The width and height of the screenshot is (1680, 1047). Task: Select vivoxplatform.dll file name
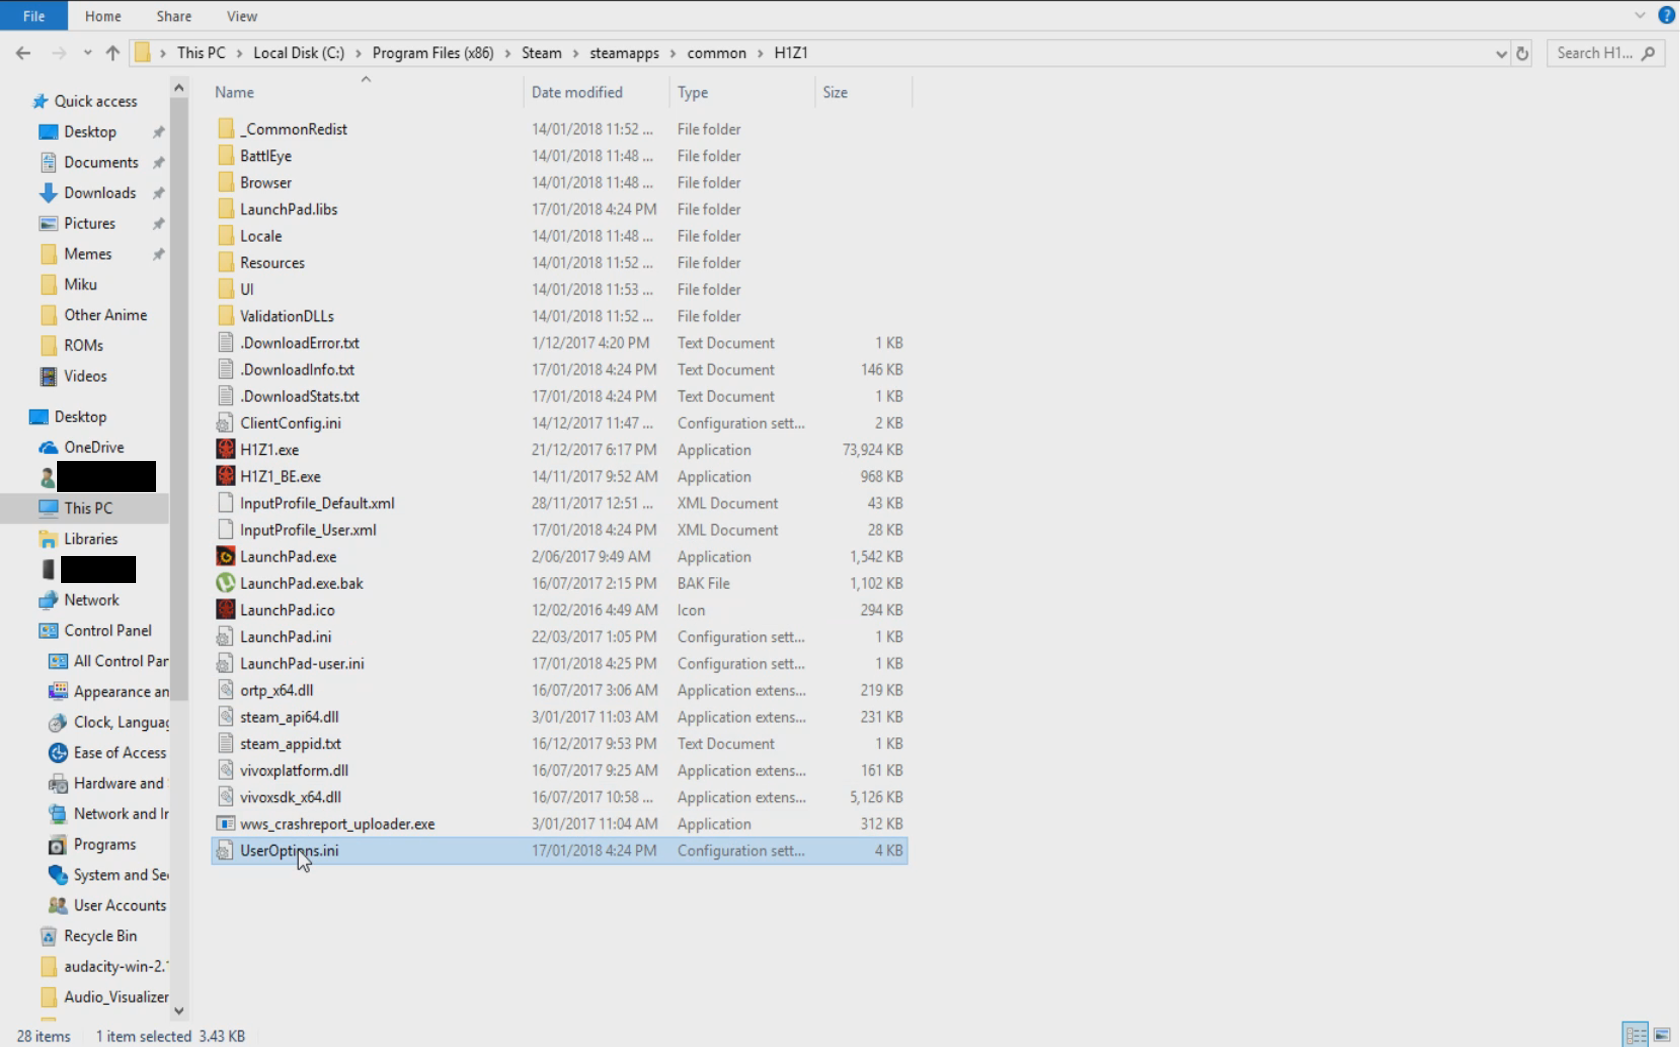(294, 771)
